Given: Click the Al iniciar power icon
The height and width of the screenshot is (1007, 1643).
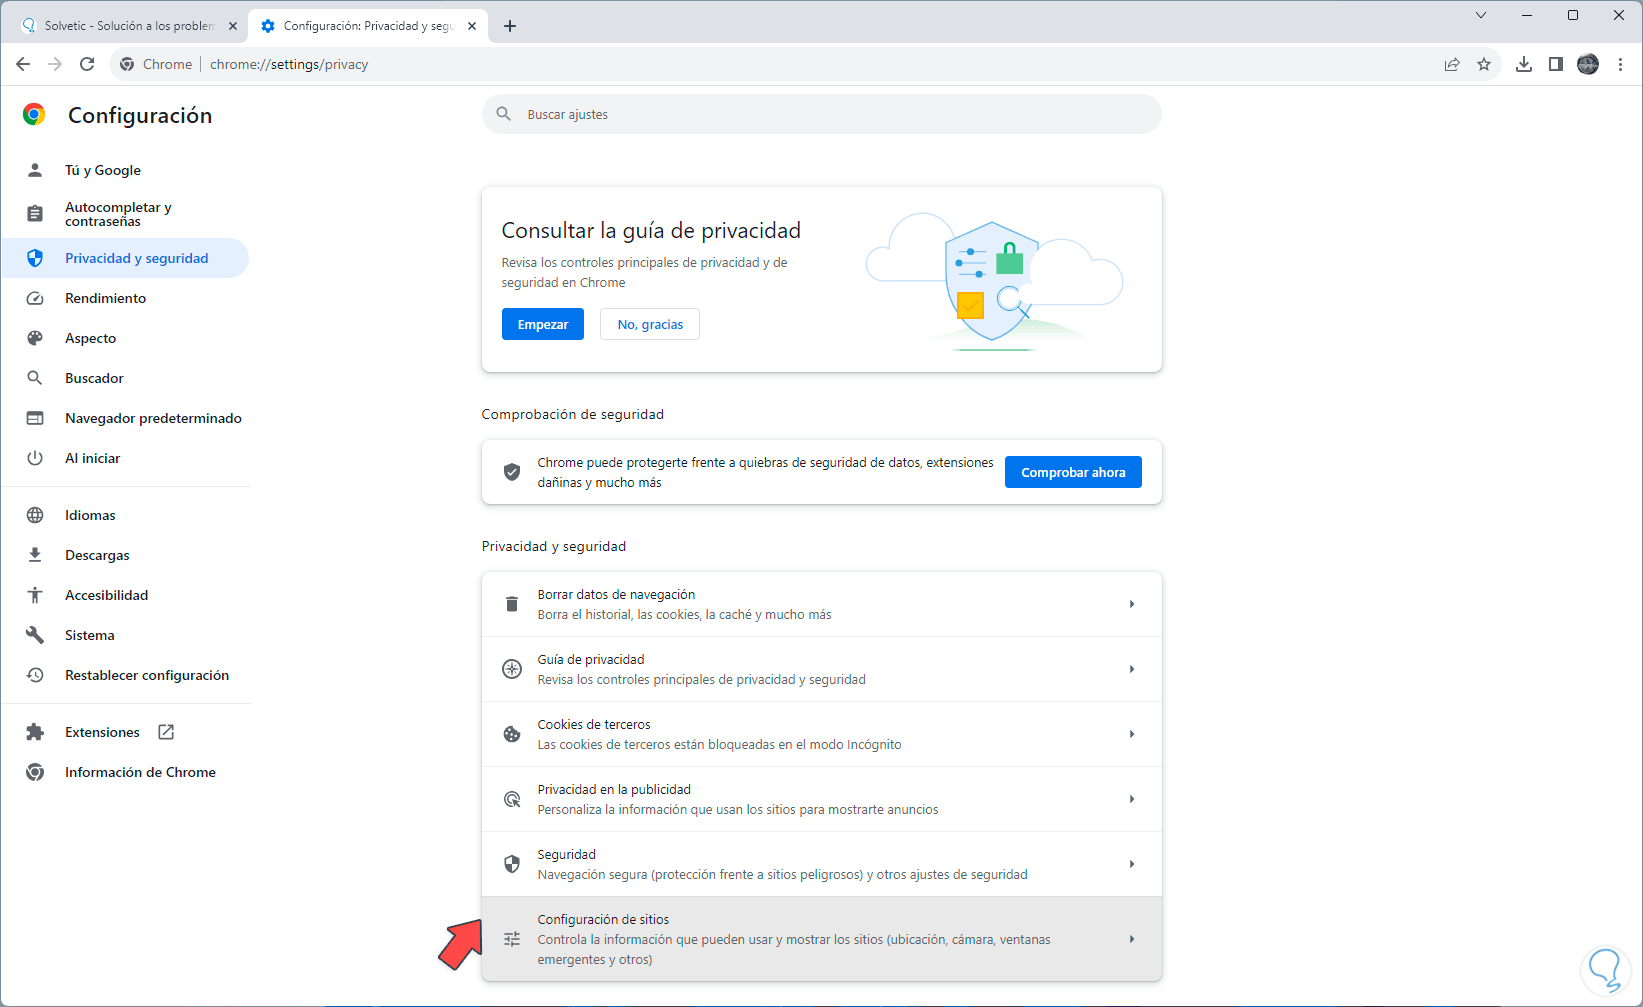Looking at the screenshot, I should click(35, 458).
